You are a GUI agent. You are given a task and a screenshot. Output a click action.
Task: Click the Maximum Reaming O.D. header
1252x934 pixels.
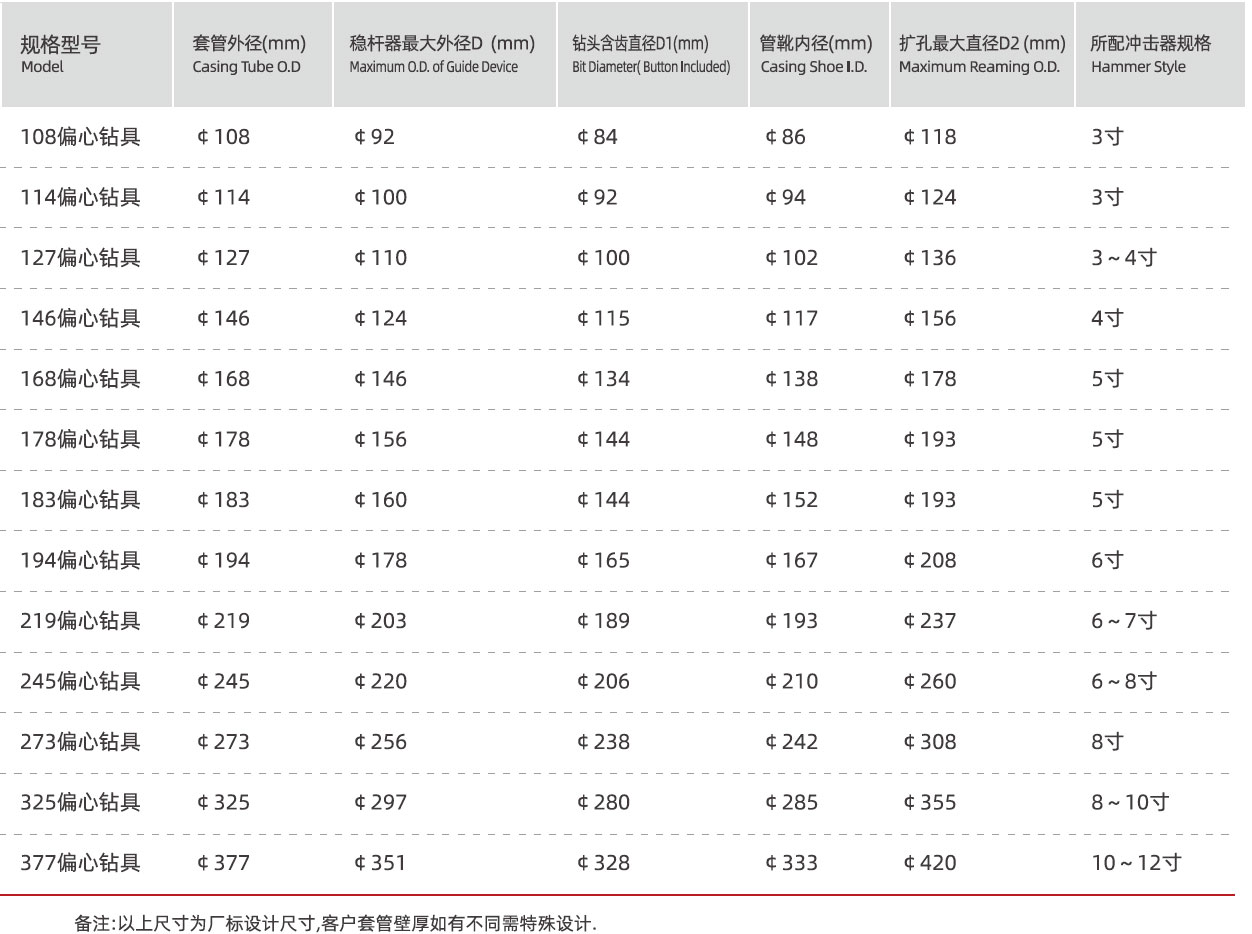click(x=981, y=55)
